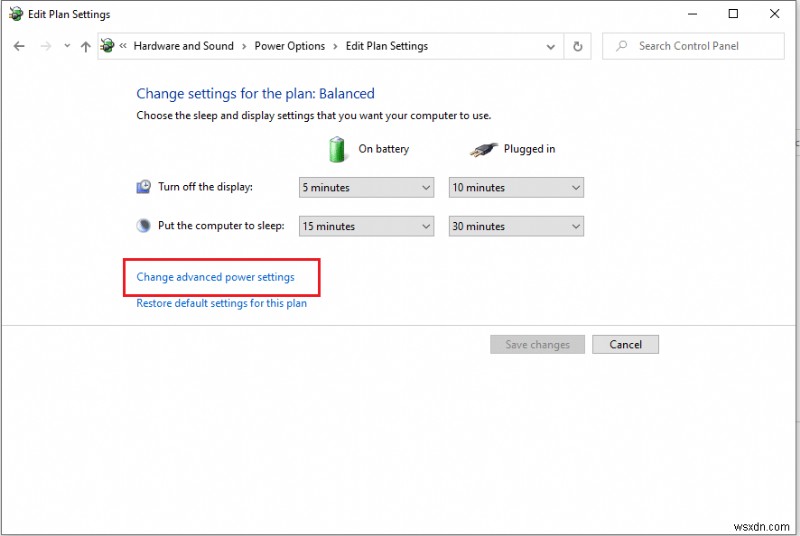The height and width of the screenshot is (536, 800).
Task: Open sleep Plugged in dropdown (30 minutes)
Action: point(516,226)
